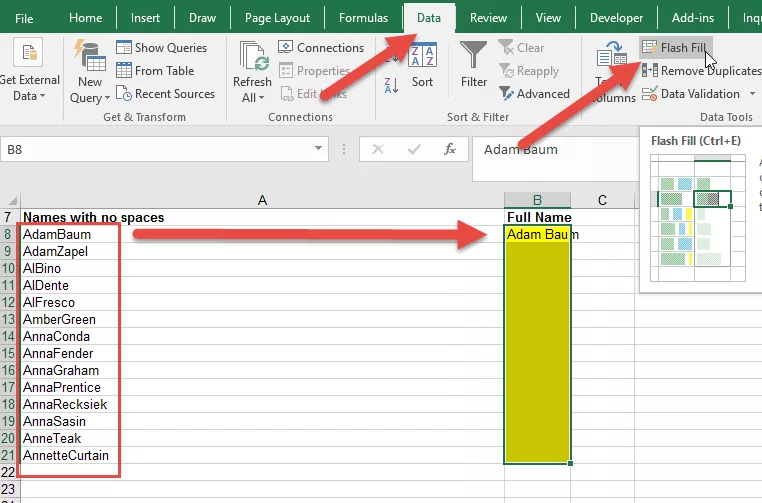Select cell containing AnnaConda
The width and height of the screenshot is (762, 503).
[262, 336]
